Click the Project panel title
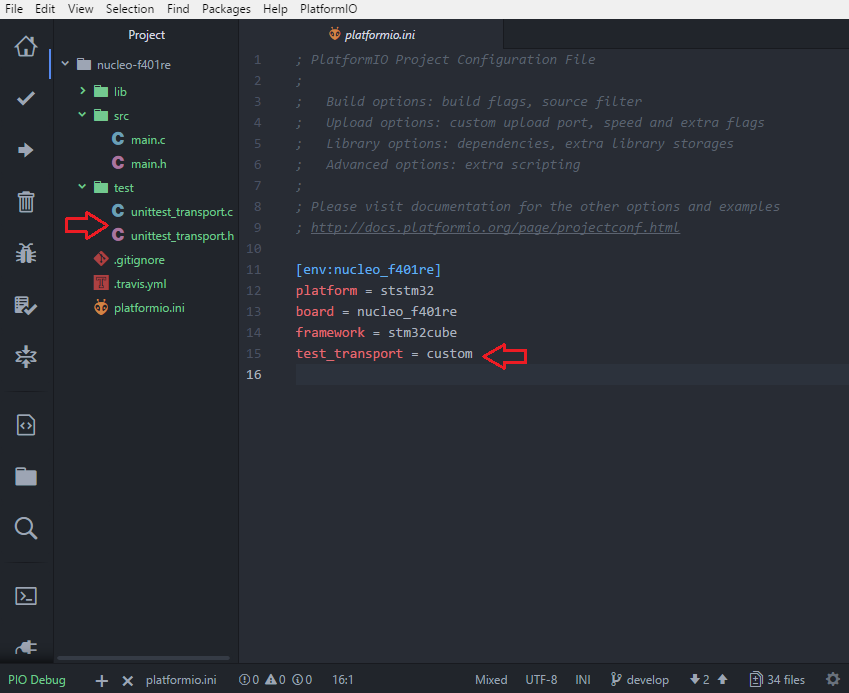This screenshot has width=849, height=693. (x=146, y=35)
